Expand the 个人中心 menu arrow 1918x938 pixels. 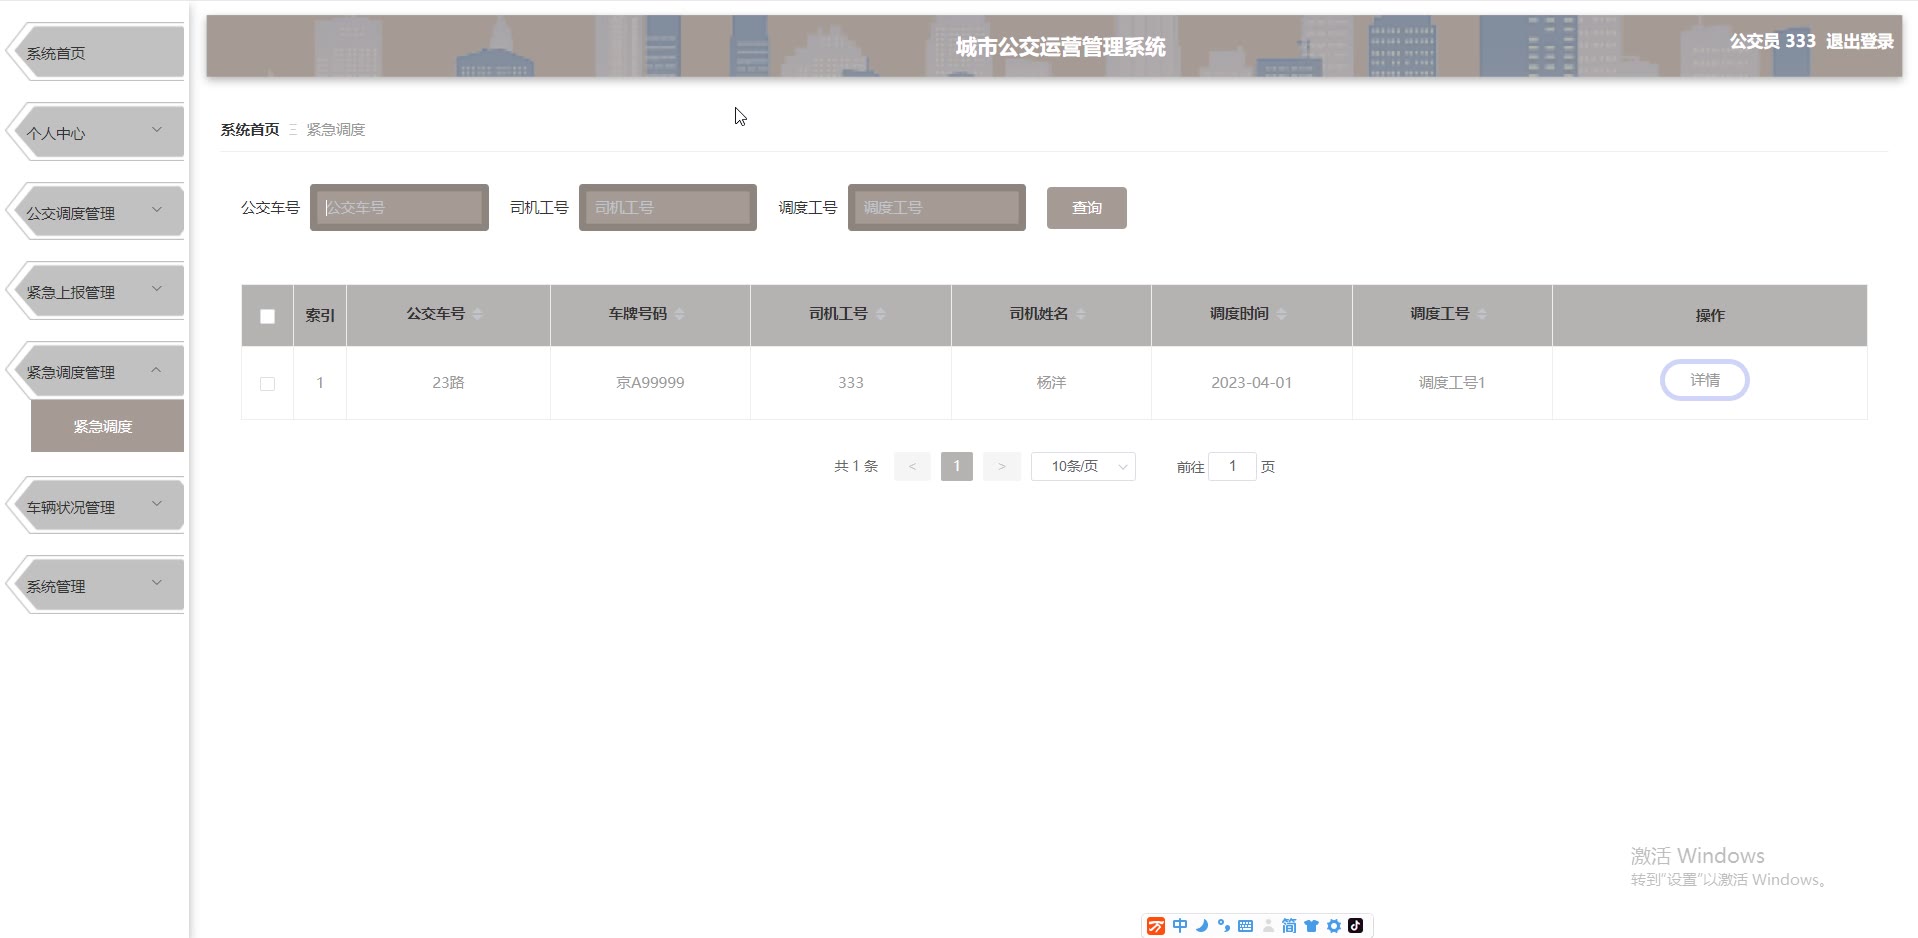click(157, 130)
